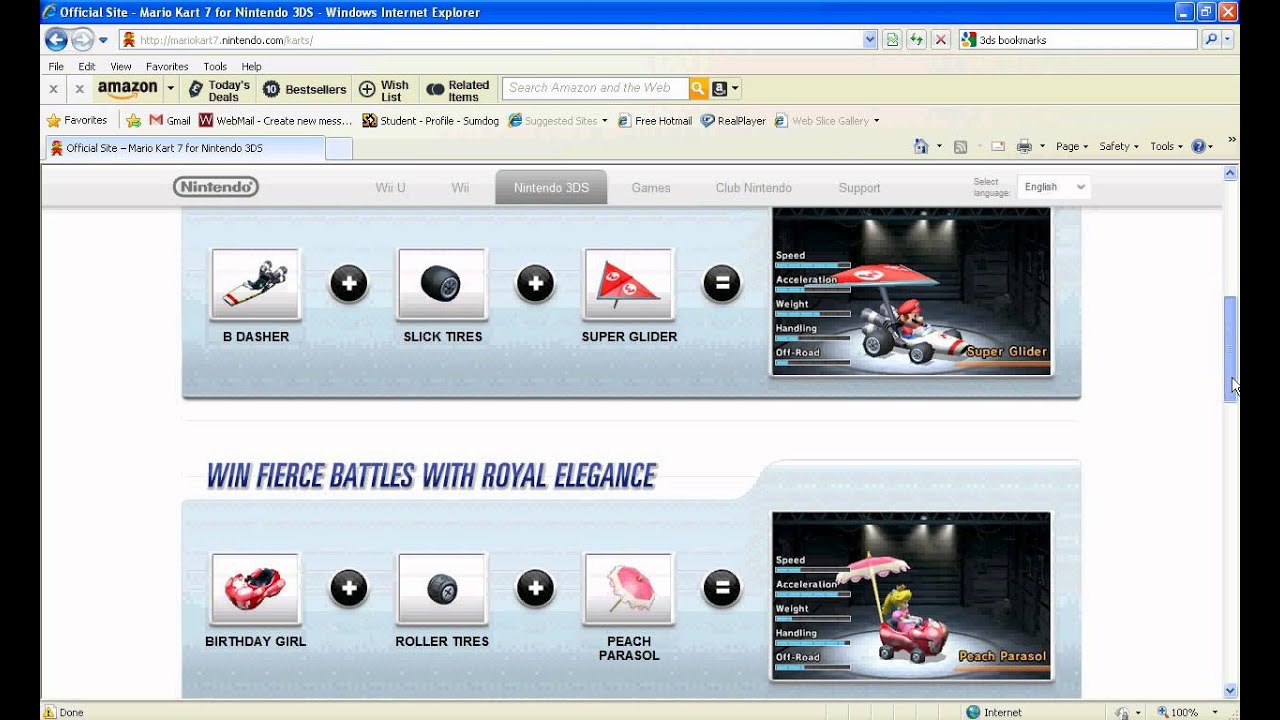The width and height of the screenshot is (1280, 720).
Task: Expand the language dropdown showing English
Action: pos(1054,187)
